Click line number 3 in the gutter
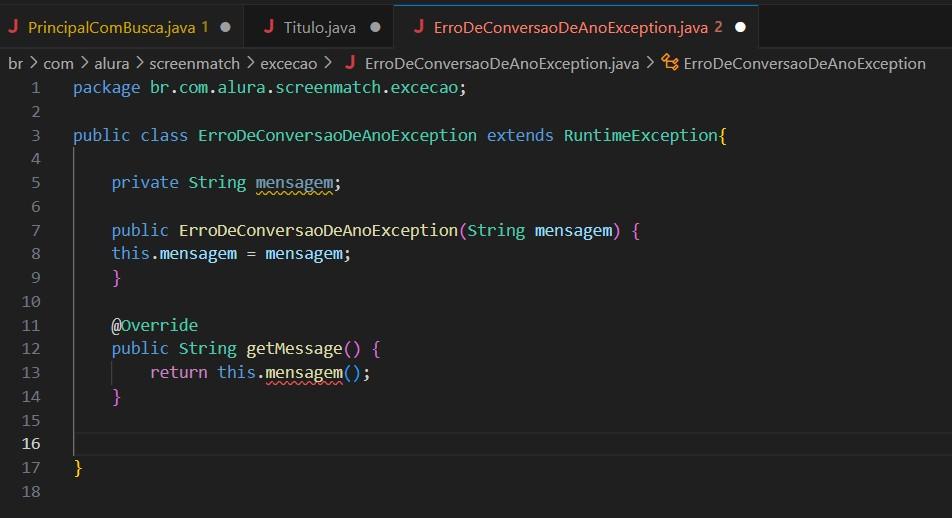This screenshot has height=518, width=952. (x=36, y=135)
